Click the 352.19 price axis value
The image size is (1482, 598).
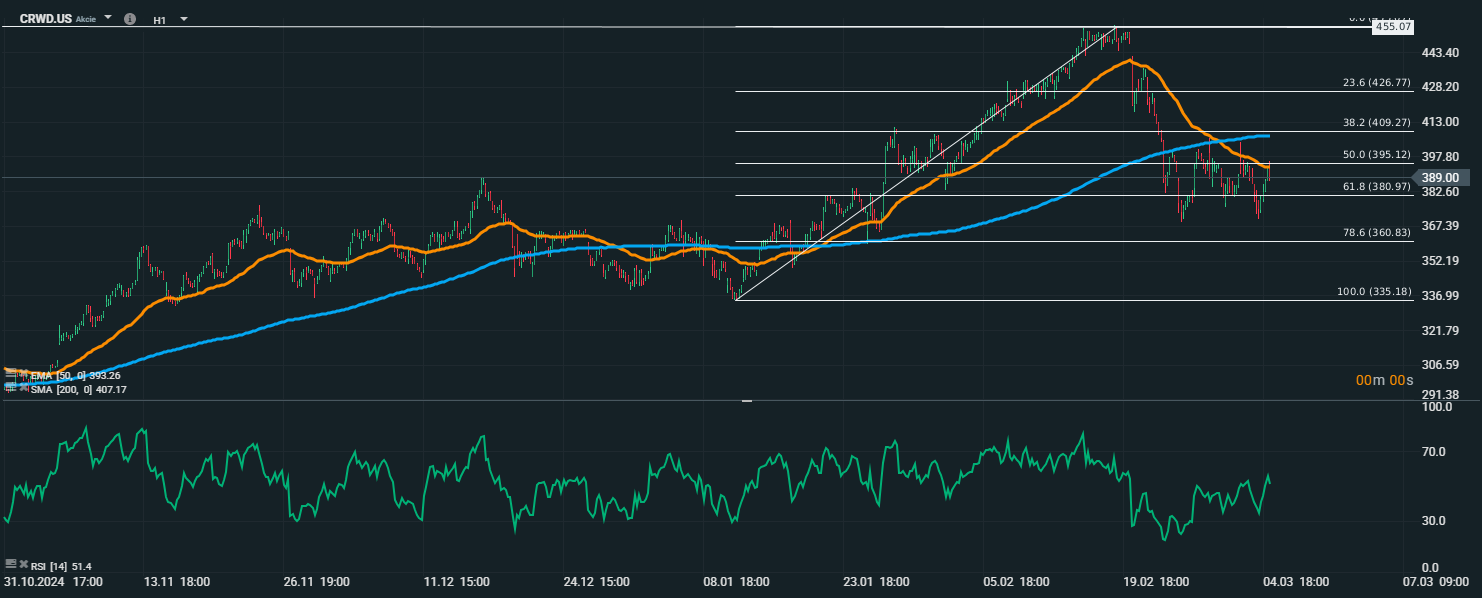coord(1441,261)
